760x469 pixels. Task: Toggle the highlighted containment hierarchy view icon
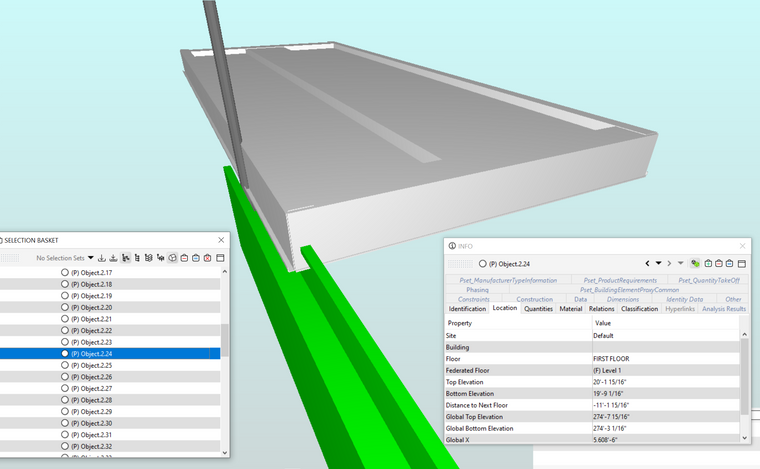coord(126,258)
